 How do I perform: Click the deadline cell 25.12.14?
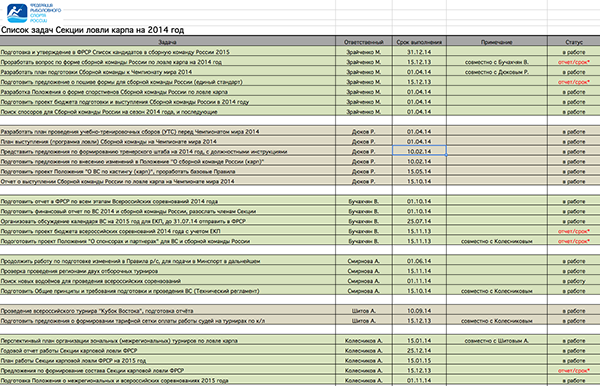tap(419, 350)
